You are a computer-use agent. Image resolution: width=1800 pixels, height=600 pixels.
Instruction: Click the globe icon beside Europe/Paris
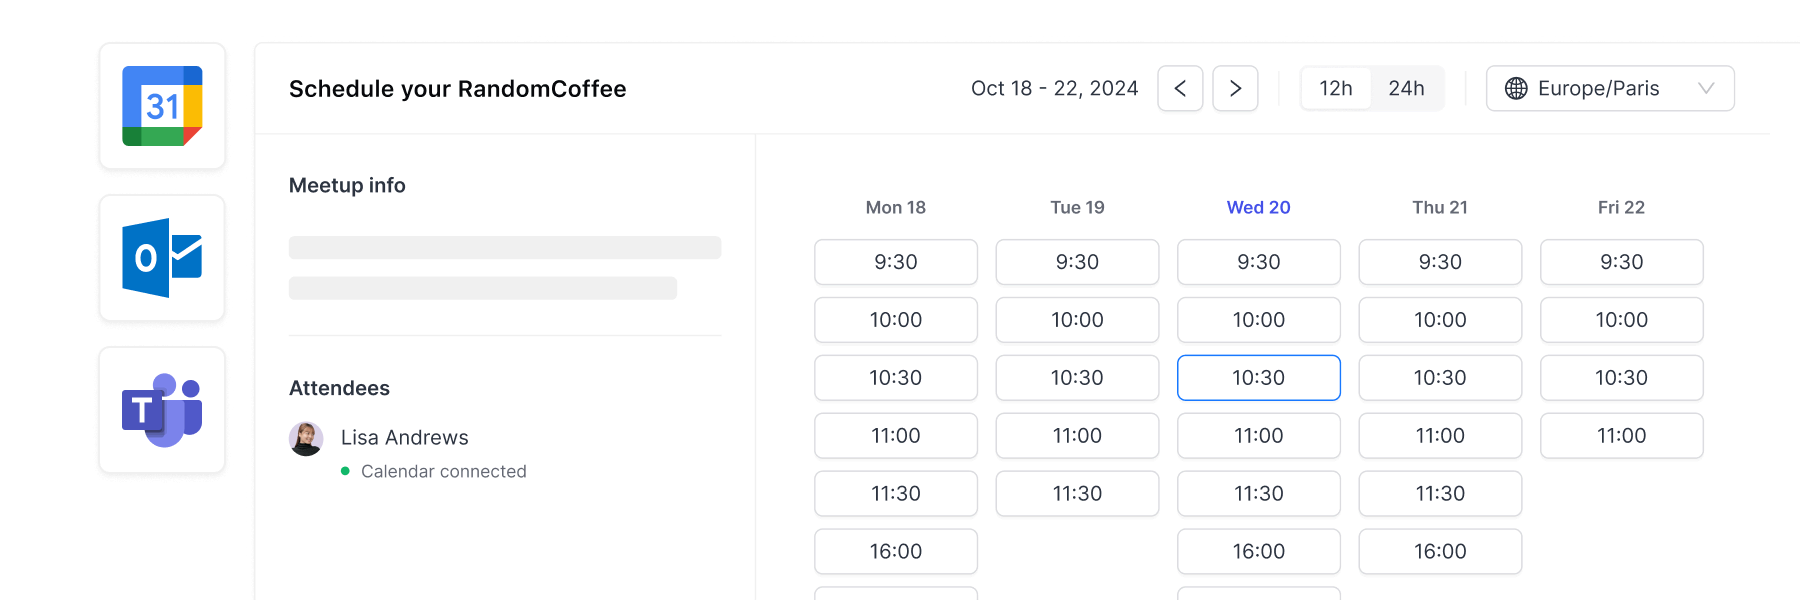1516,88
